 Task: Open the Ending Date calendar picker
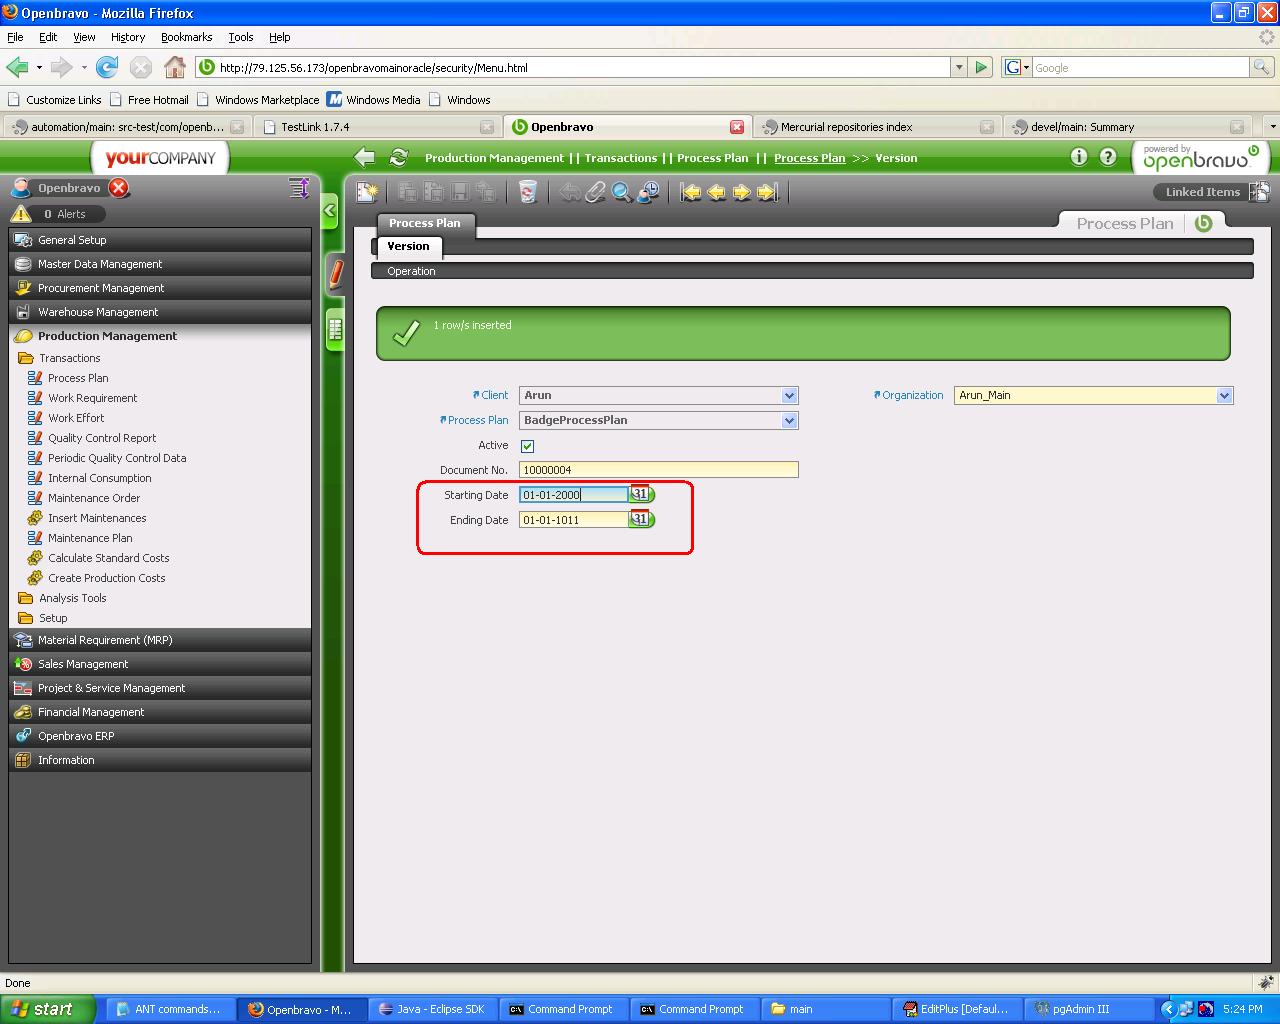(x=641, y=519)
